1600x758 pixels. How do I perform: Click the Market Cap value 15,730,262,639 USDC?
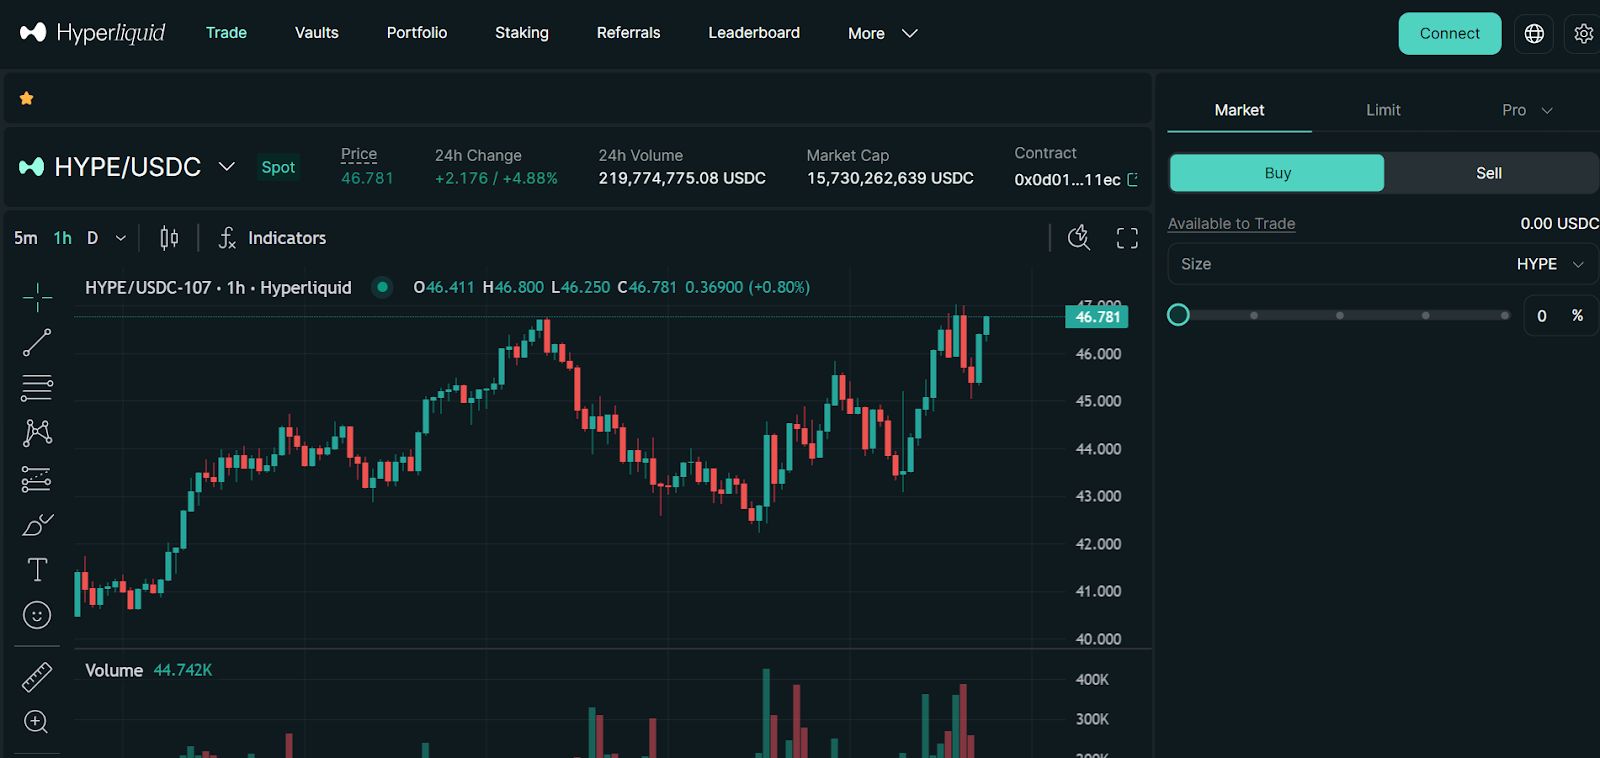890,178
